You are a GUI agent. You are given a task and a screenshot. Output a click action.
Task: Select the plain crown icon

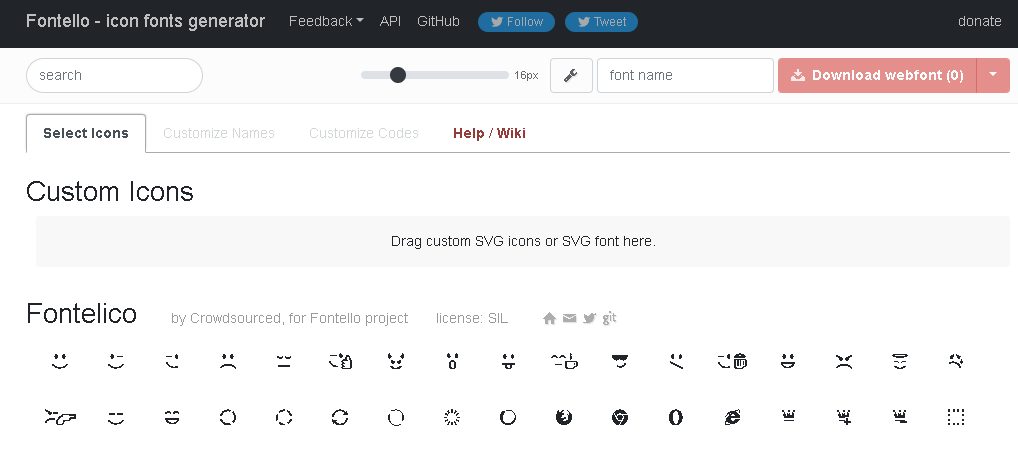point(788,417)
